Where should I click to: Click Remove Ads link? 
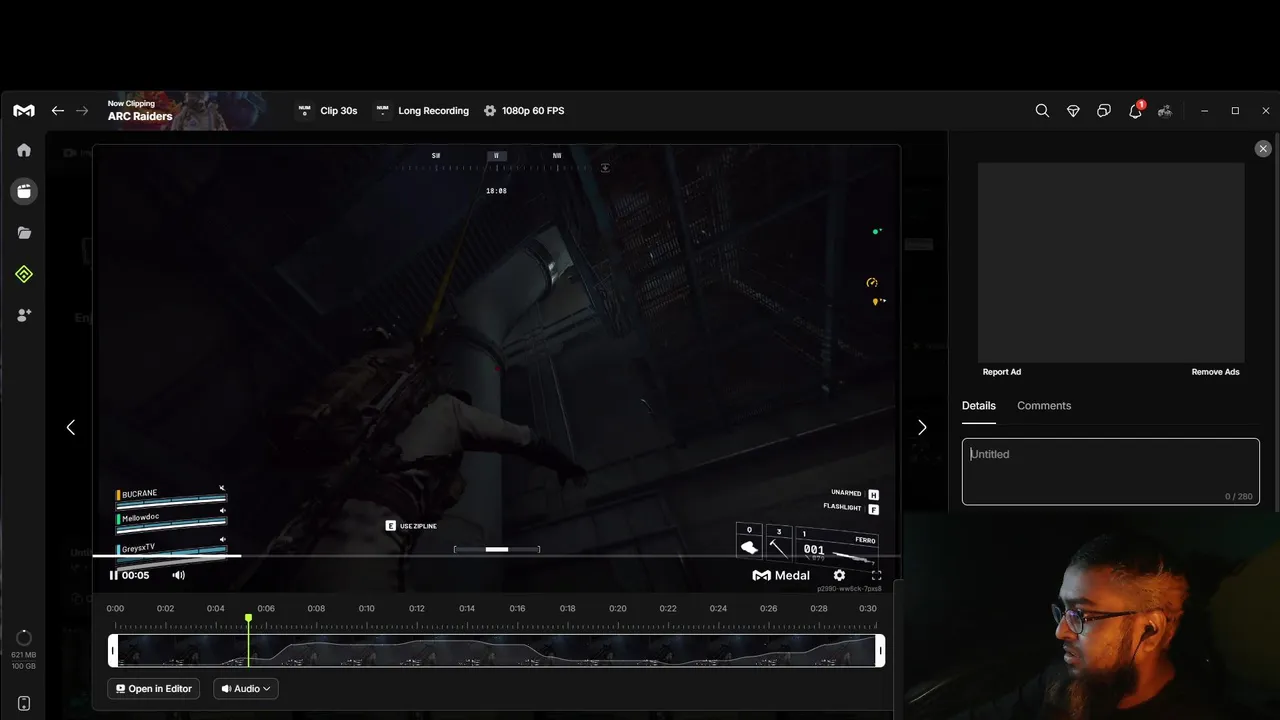1215,372
